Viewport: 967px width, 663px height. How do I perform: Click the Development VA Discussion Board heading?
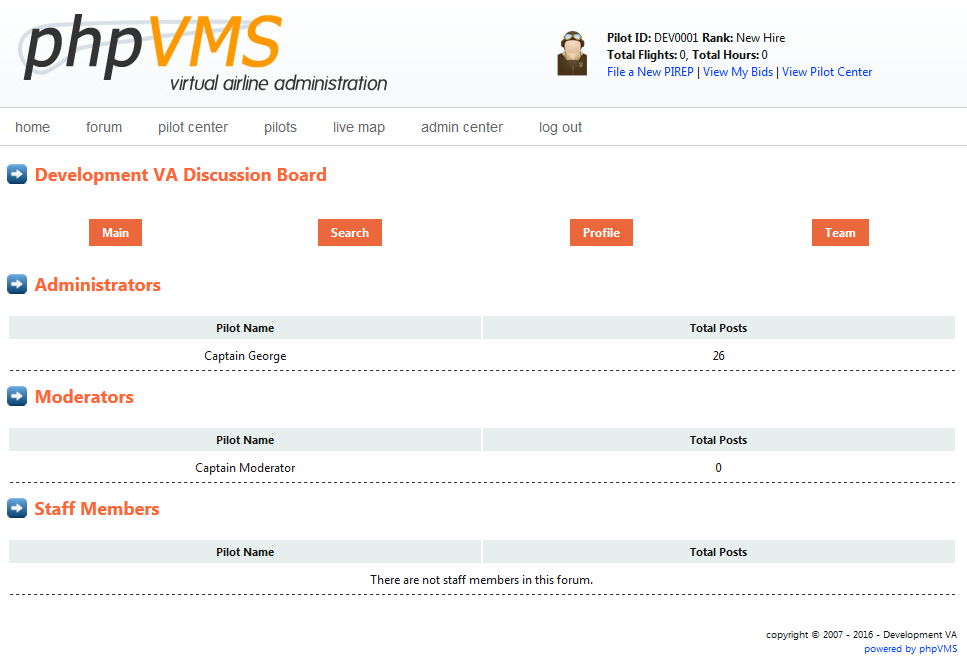click(181, 175)
